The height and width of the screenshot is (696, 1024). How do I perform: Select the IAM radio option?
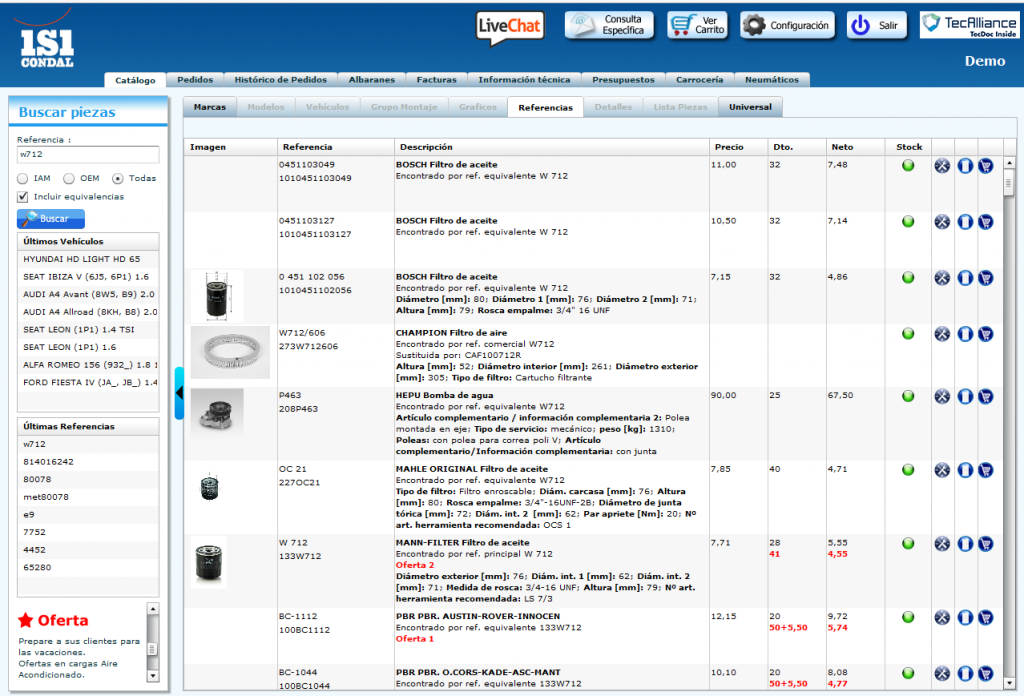pyautogui.click(x=23, y=179)
